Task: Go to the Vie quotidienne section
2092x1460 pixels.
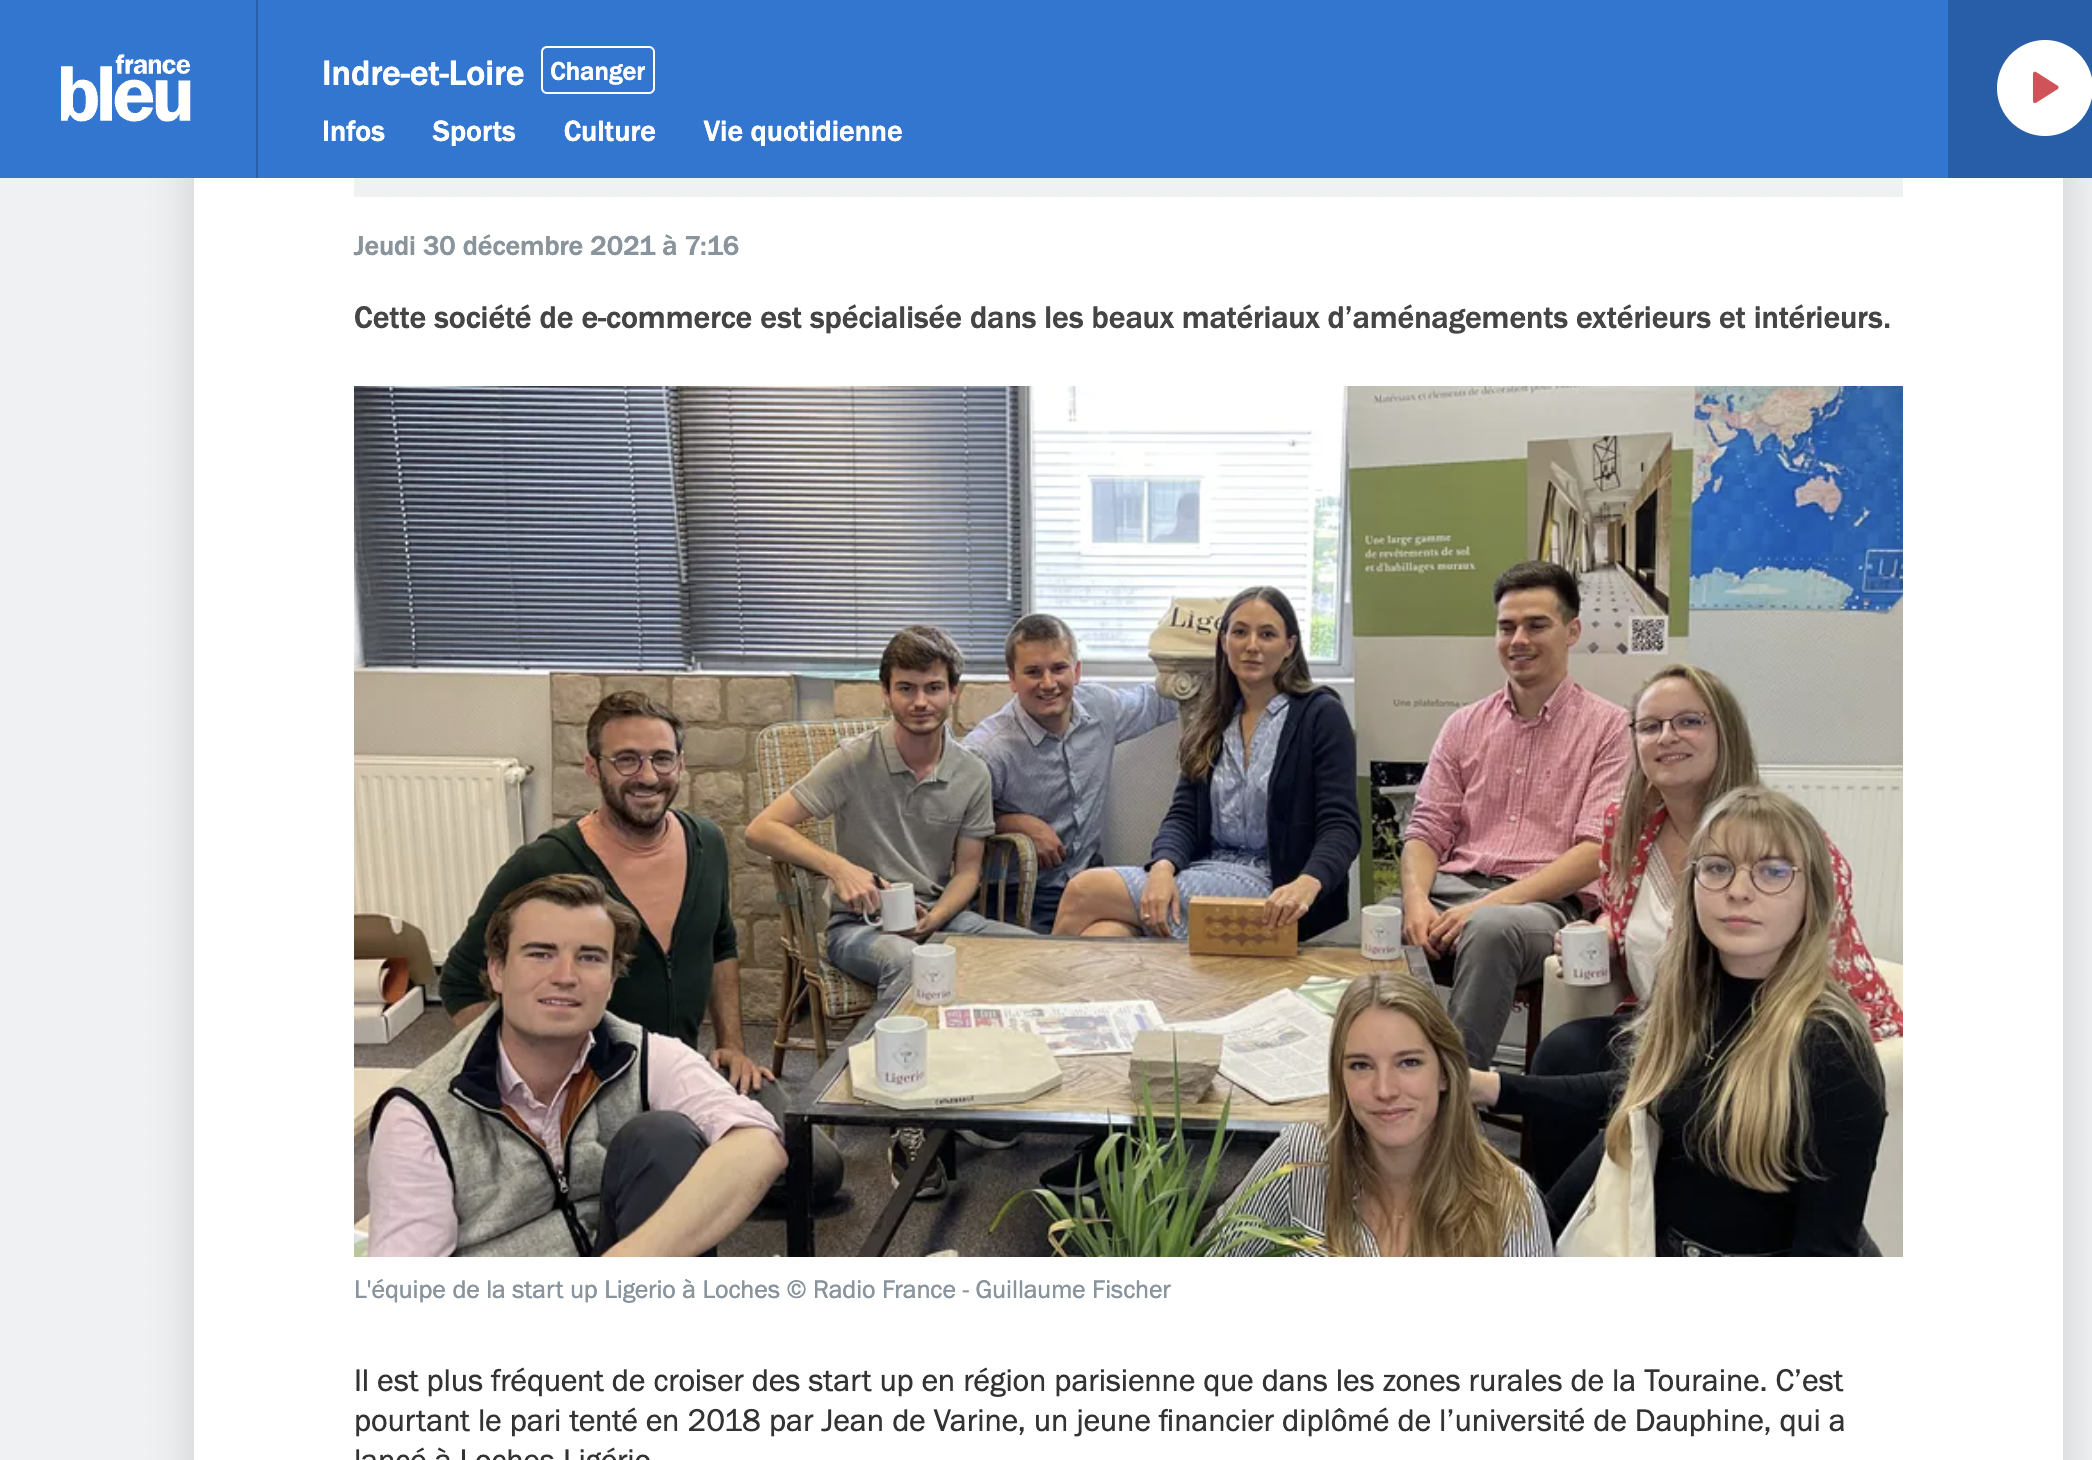Action: [803, 131]
